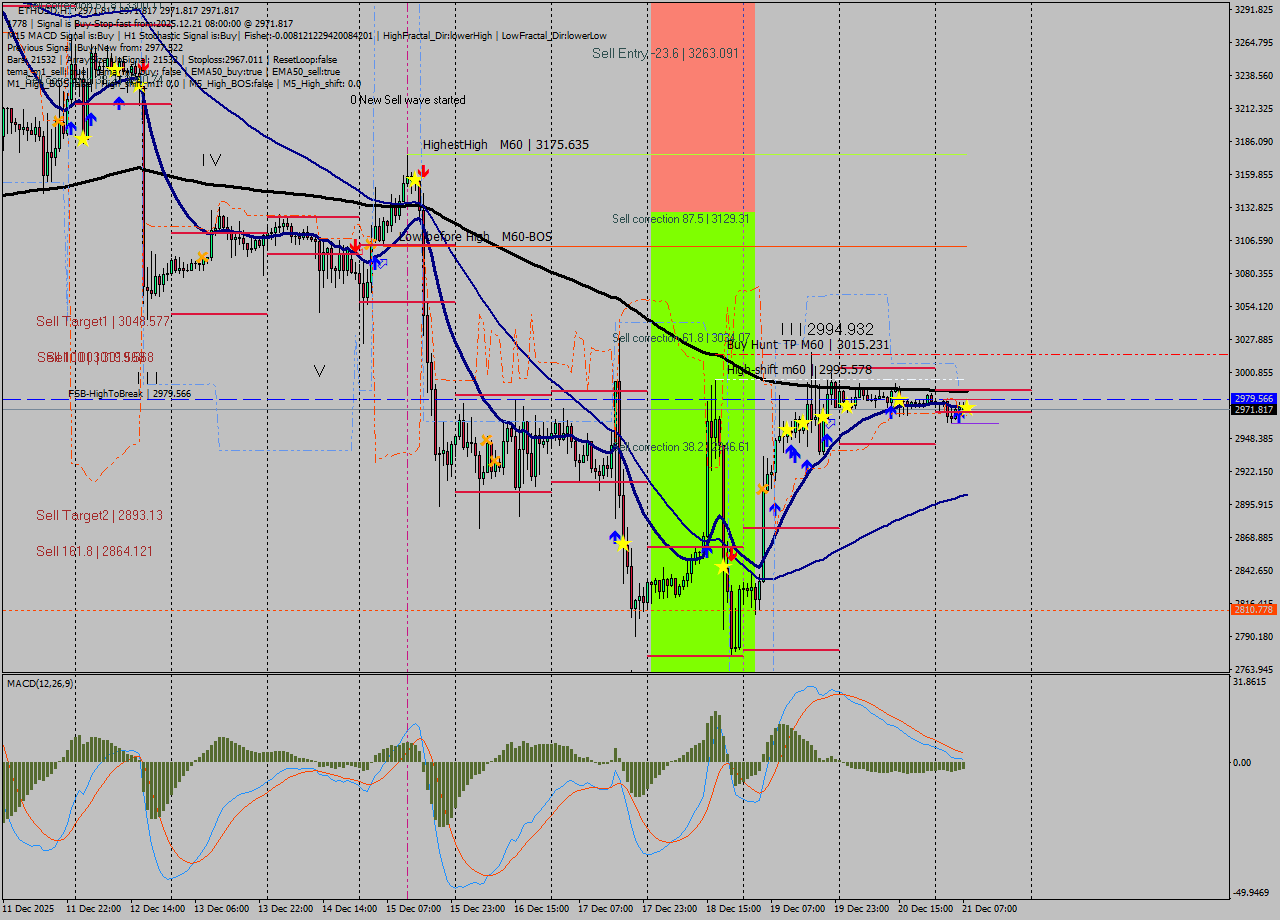This screenshot has height=920, width=1280.
Task: Select the black 2971.817 current price tag
Action: 1253,409
